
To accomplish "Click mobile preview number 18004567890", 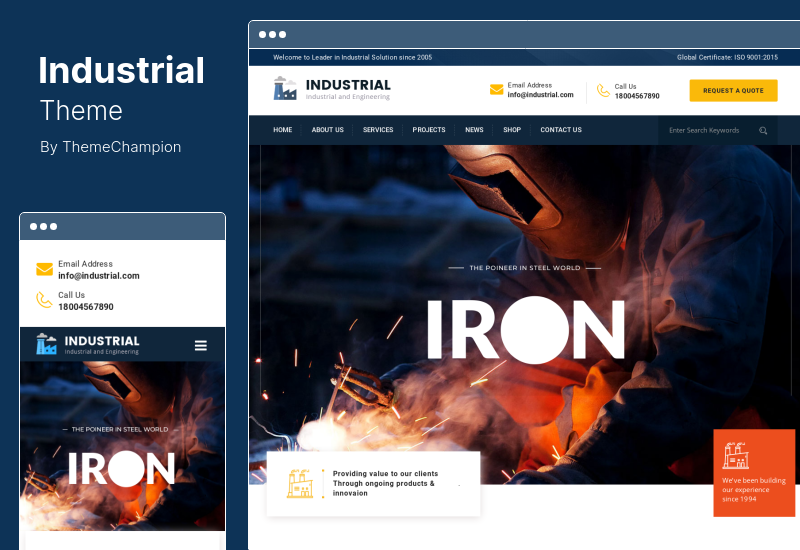I will pyautogui.click(x=86, y=307).
